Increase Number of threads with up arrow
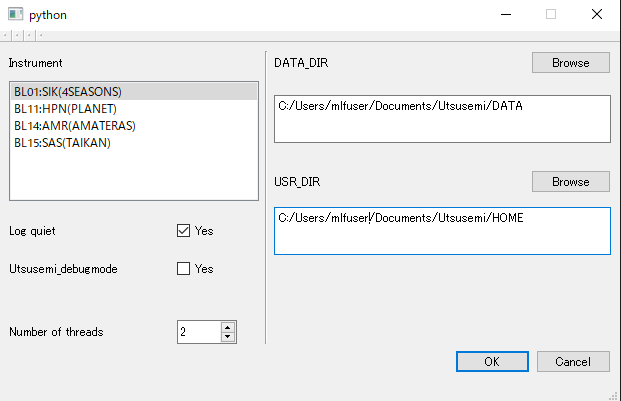This screenshot has height=401, width=621. (x=228, y=326)
